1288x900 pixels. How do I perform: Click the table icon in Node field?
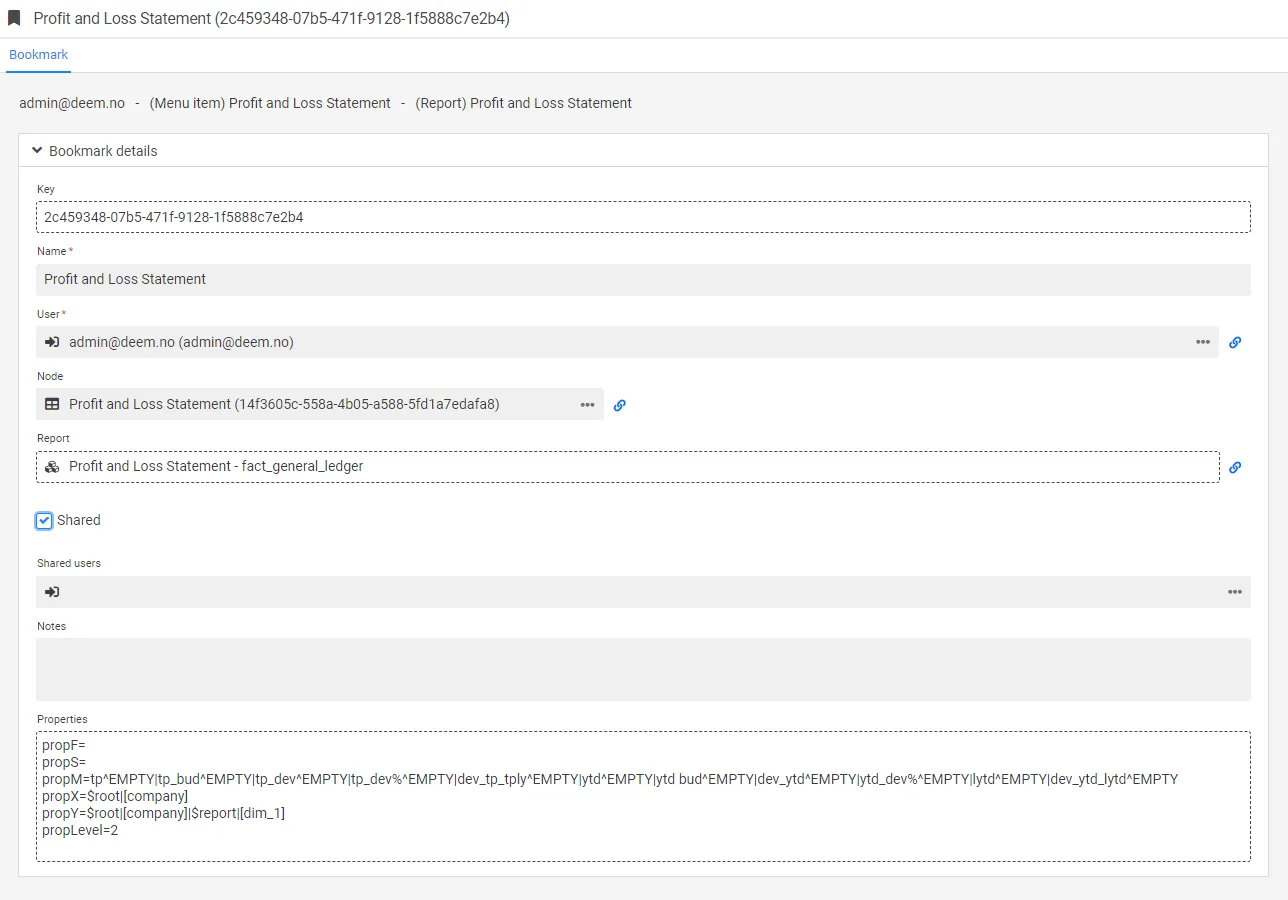(x=53, y=405)
